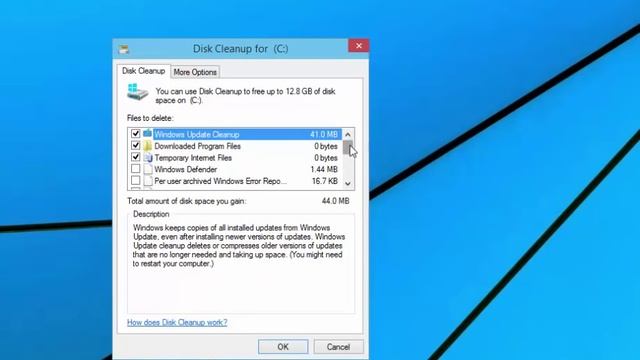
Task: Confirm cleanup with the OK button
Action: pyautogui.click(x=283, y=347)
